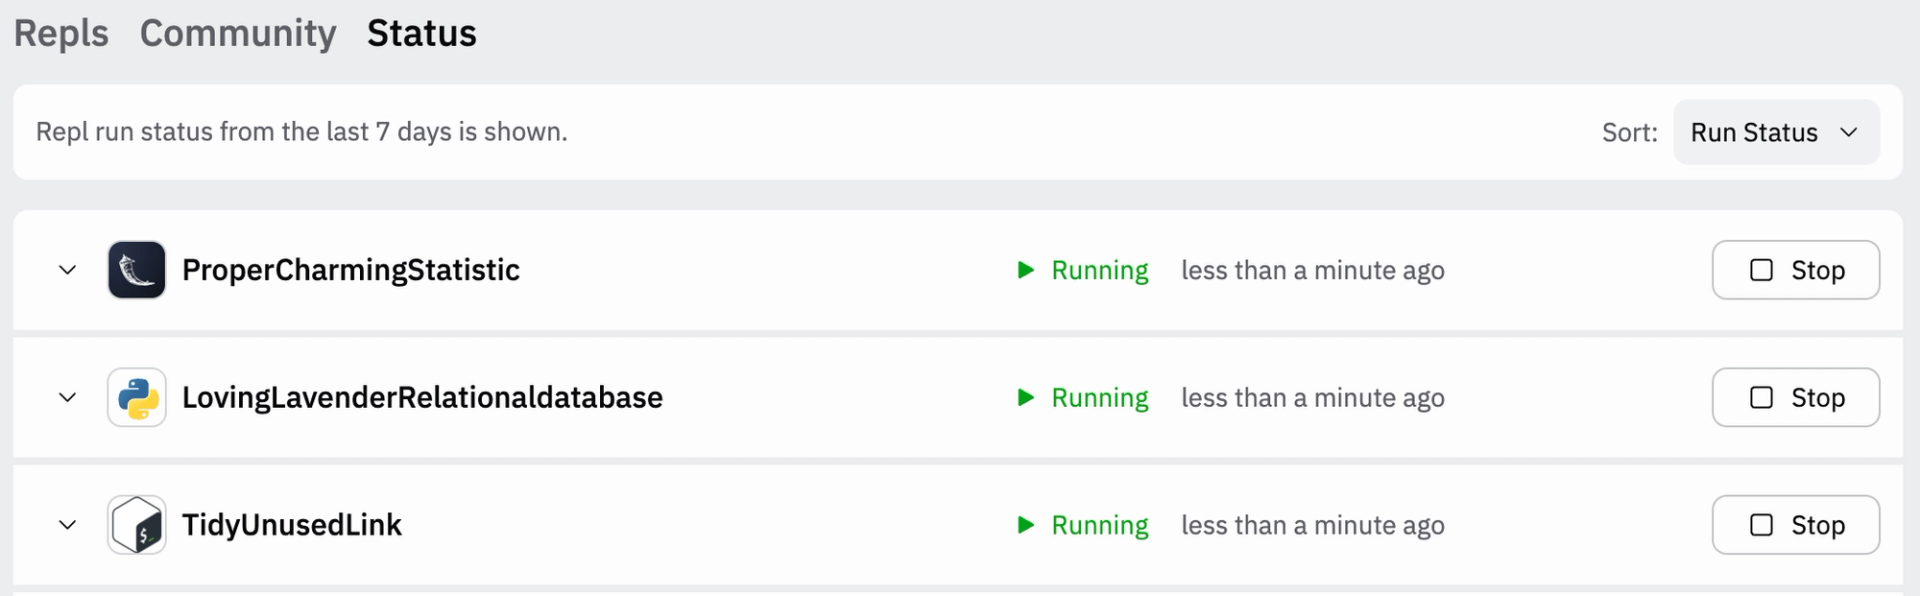Open the TidyUnusedLink repl name

(291, 525)
